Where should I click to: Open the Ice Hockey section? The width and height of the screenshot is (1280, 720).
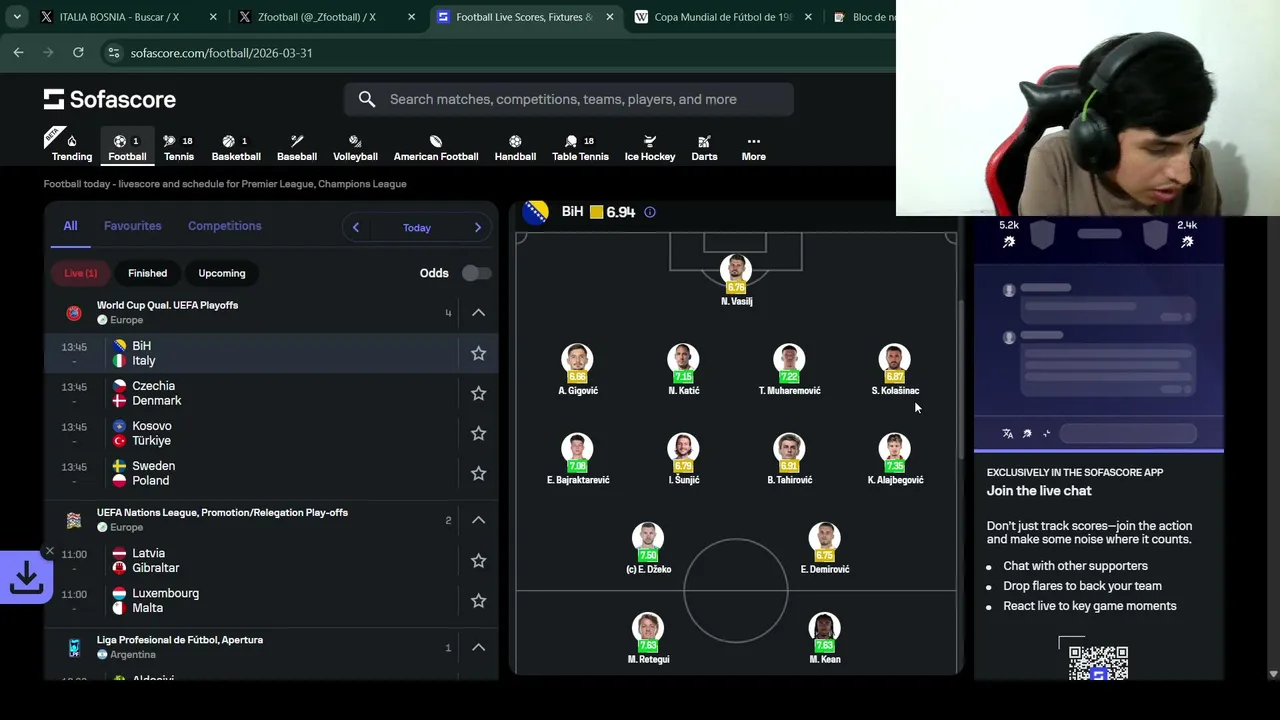[x=650, y=146]
